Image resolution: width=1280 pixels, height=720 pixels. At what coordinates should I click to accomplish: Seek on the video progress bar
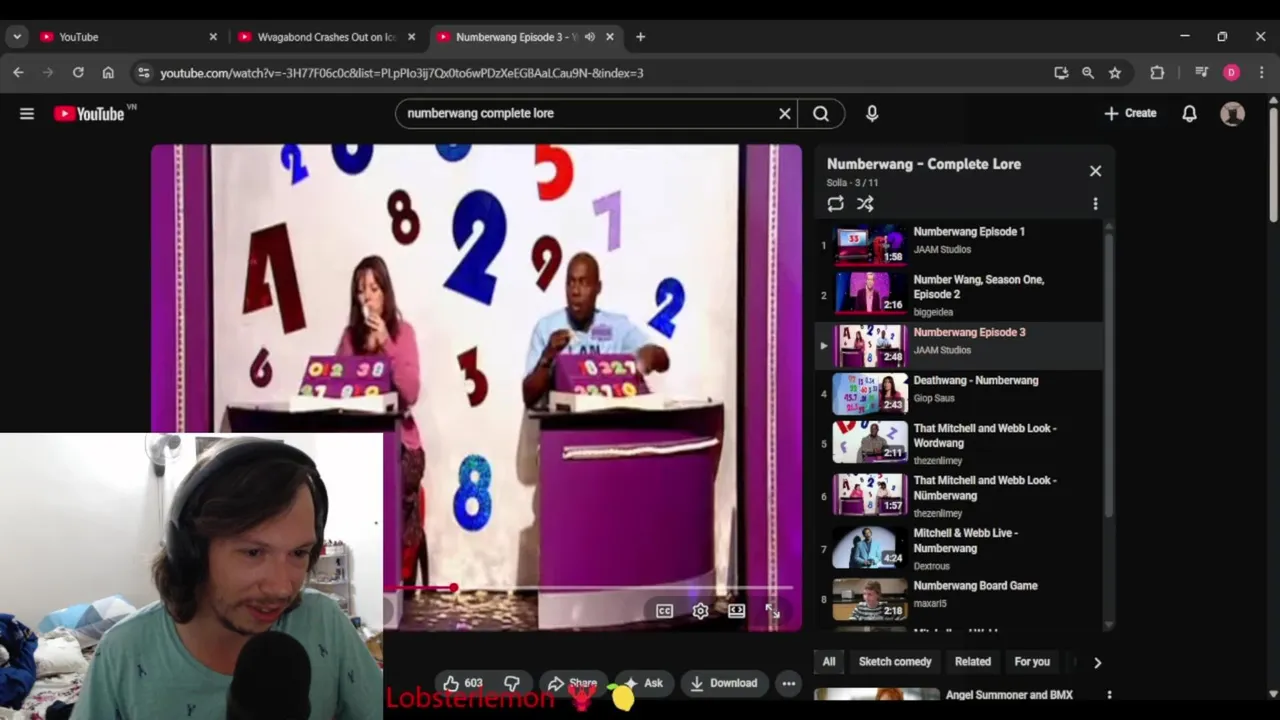(x=590, y=588)
